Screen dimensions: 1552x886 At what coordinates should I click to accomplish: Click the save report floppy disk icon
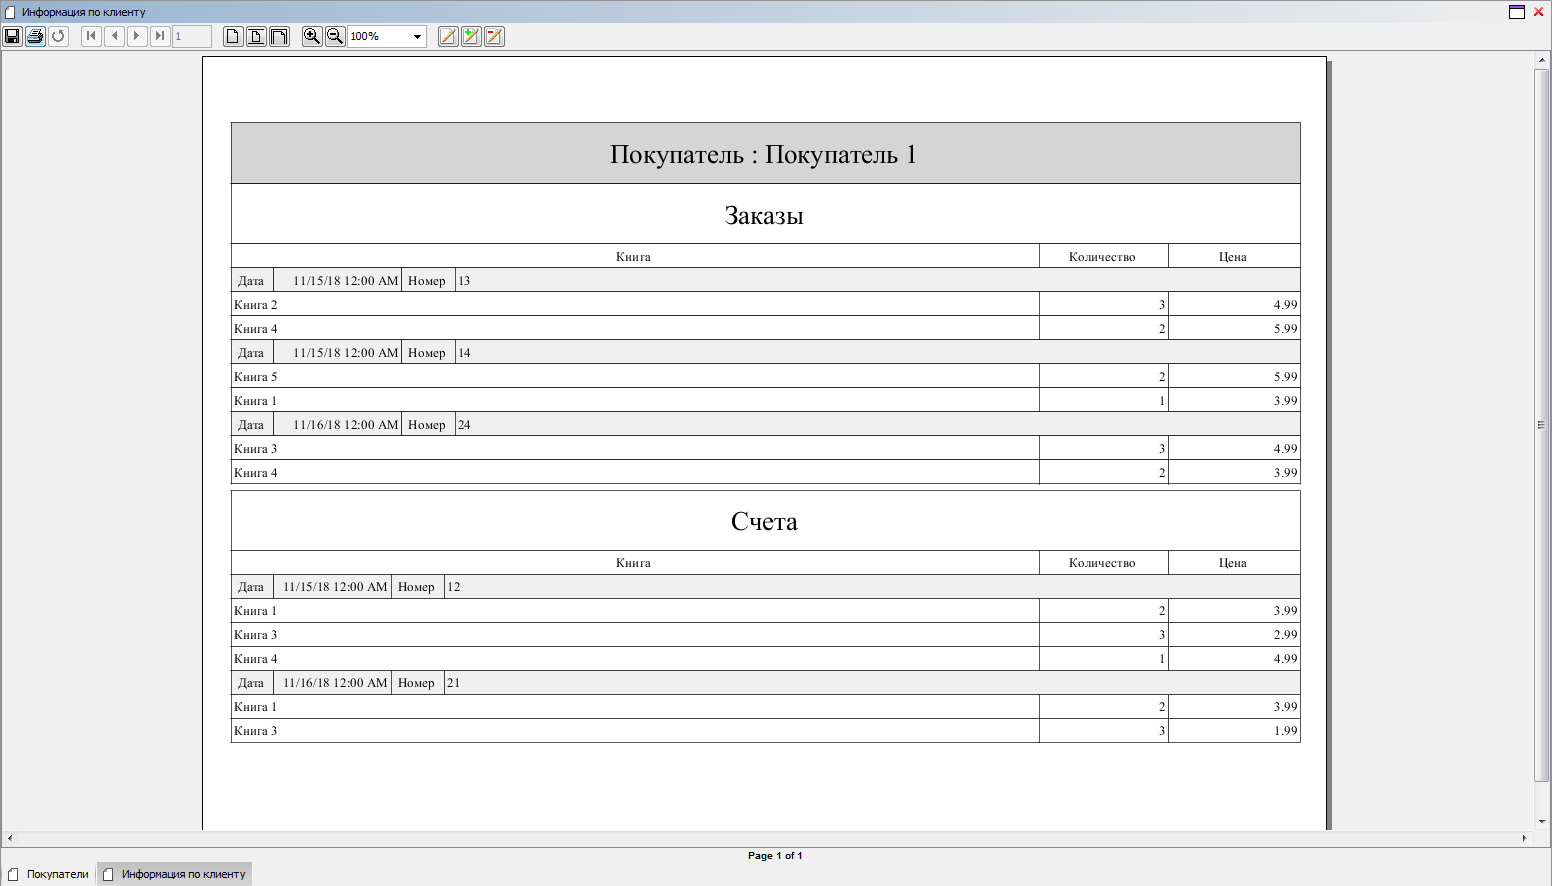[12, 36]
